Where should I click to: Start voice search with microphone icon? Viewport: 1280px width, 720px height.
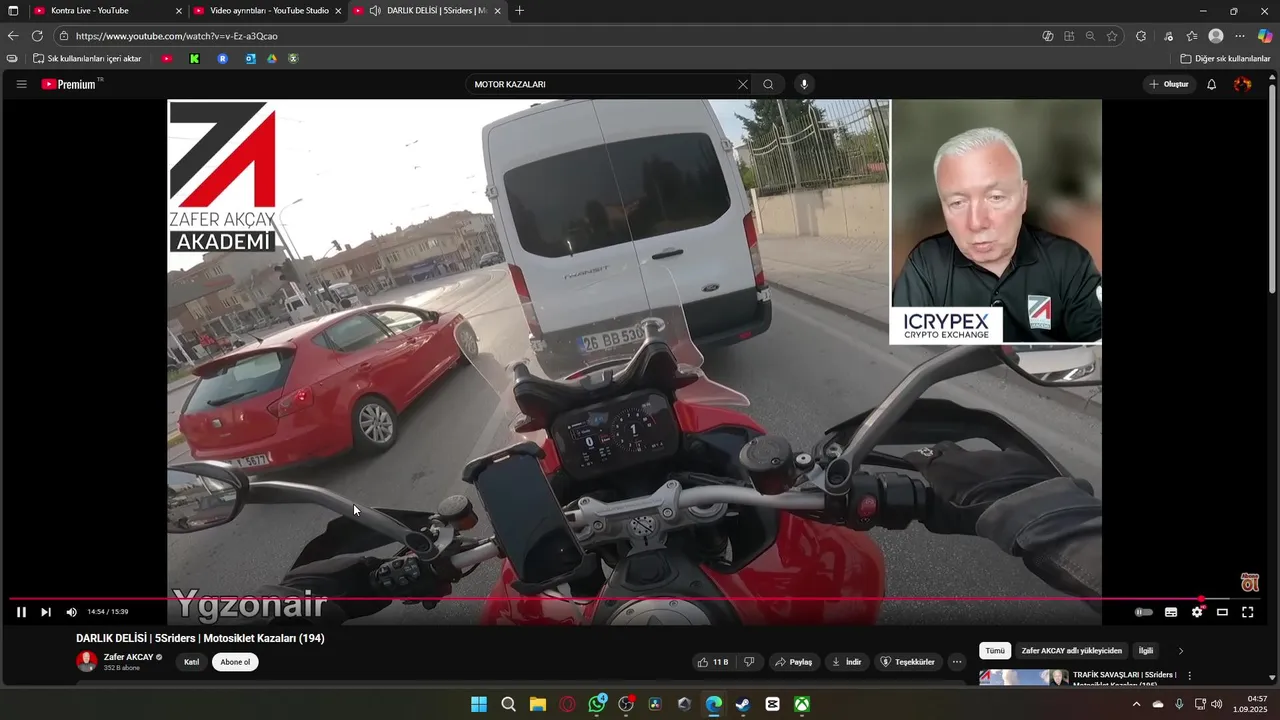804,84
